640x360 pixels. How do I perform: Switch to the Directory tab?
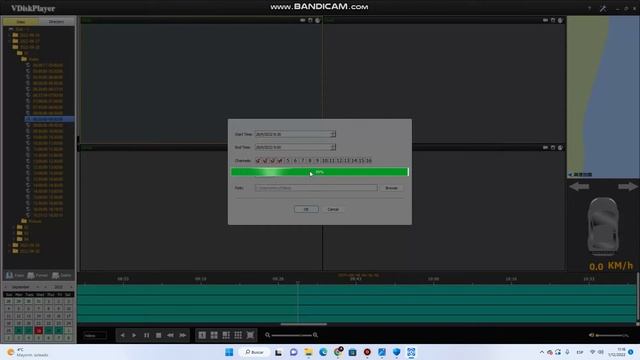point(56,22)
